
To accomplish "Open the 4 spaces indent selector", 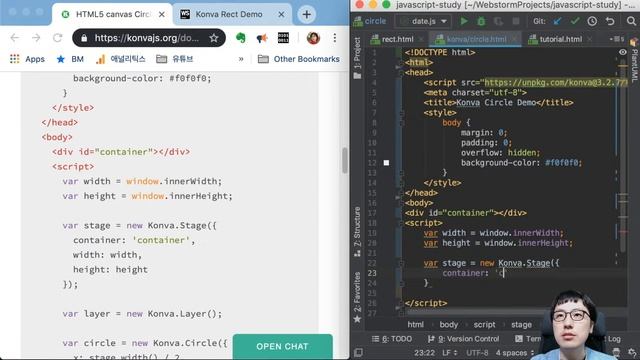I will [x=515, y=352].
